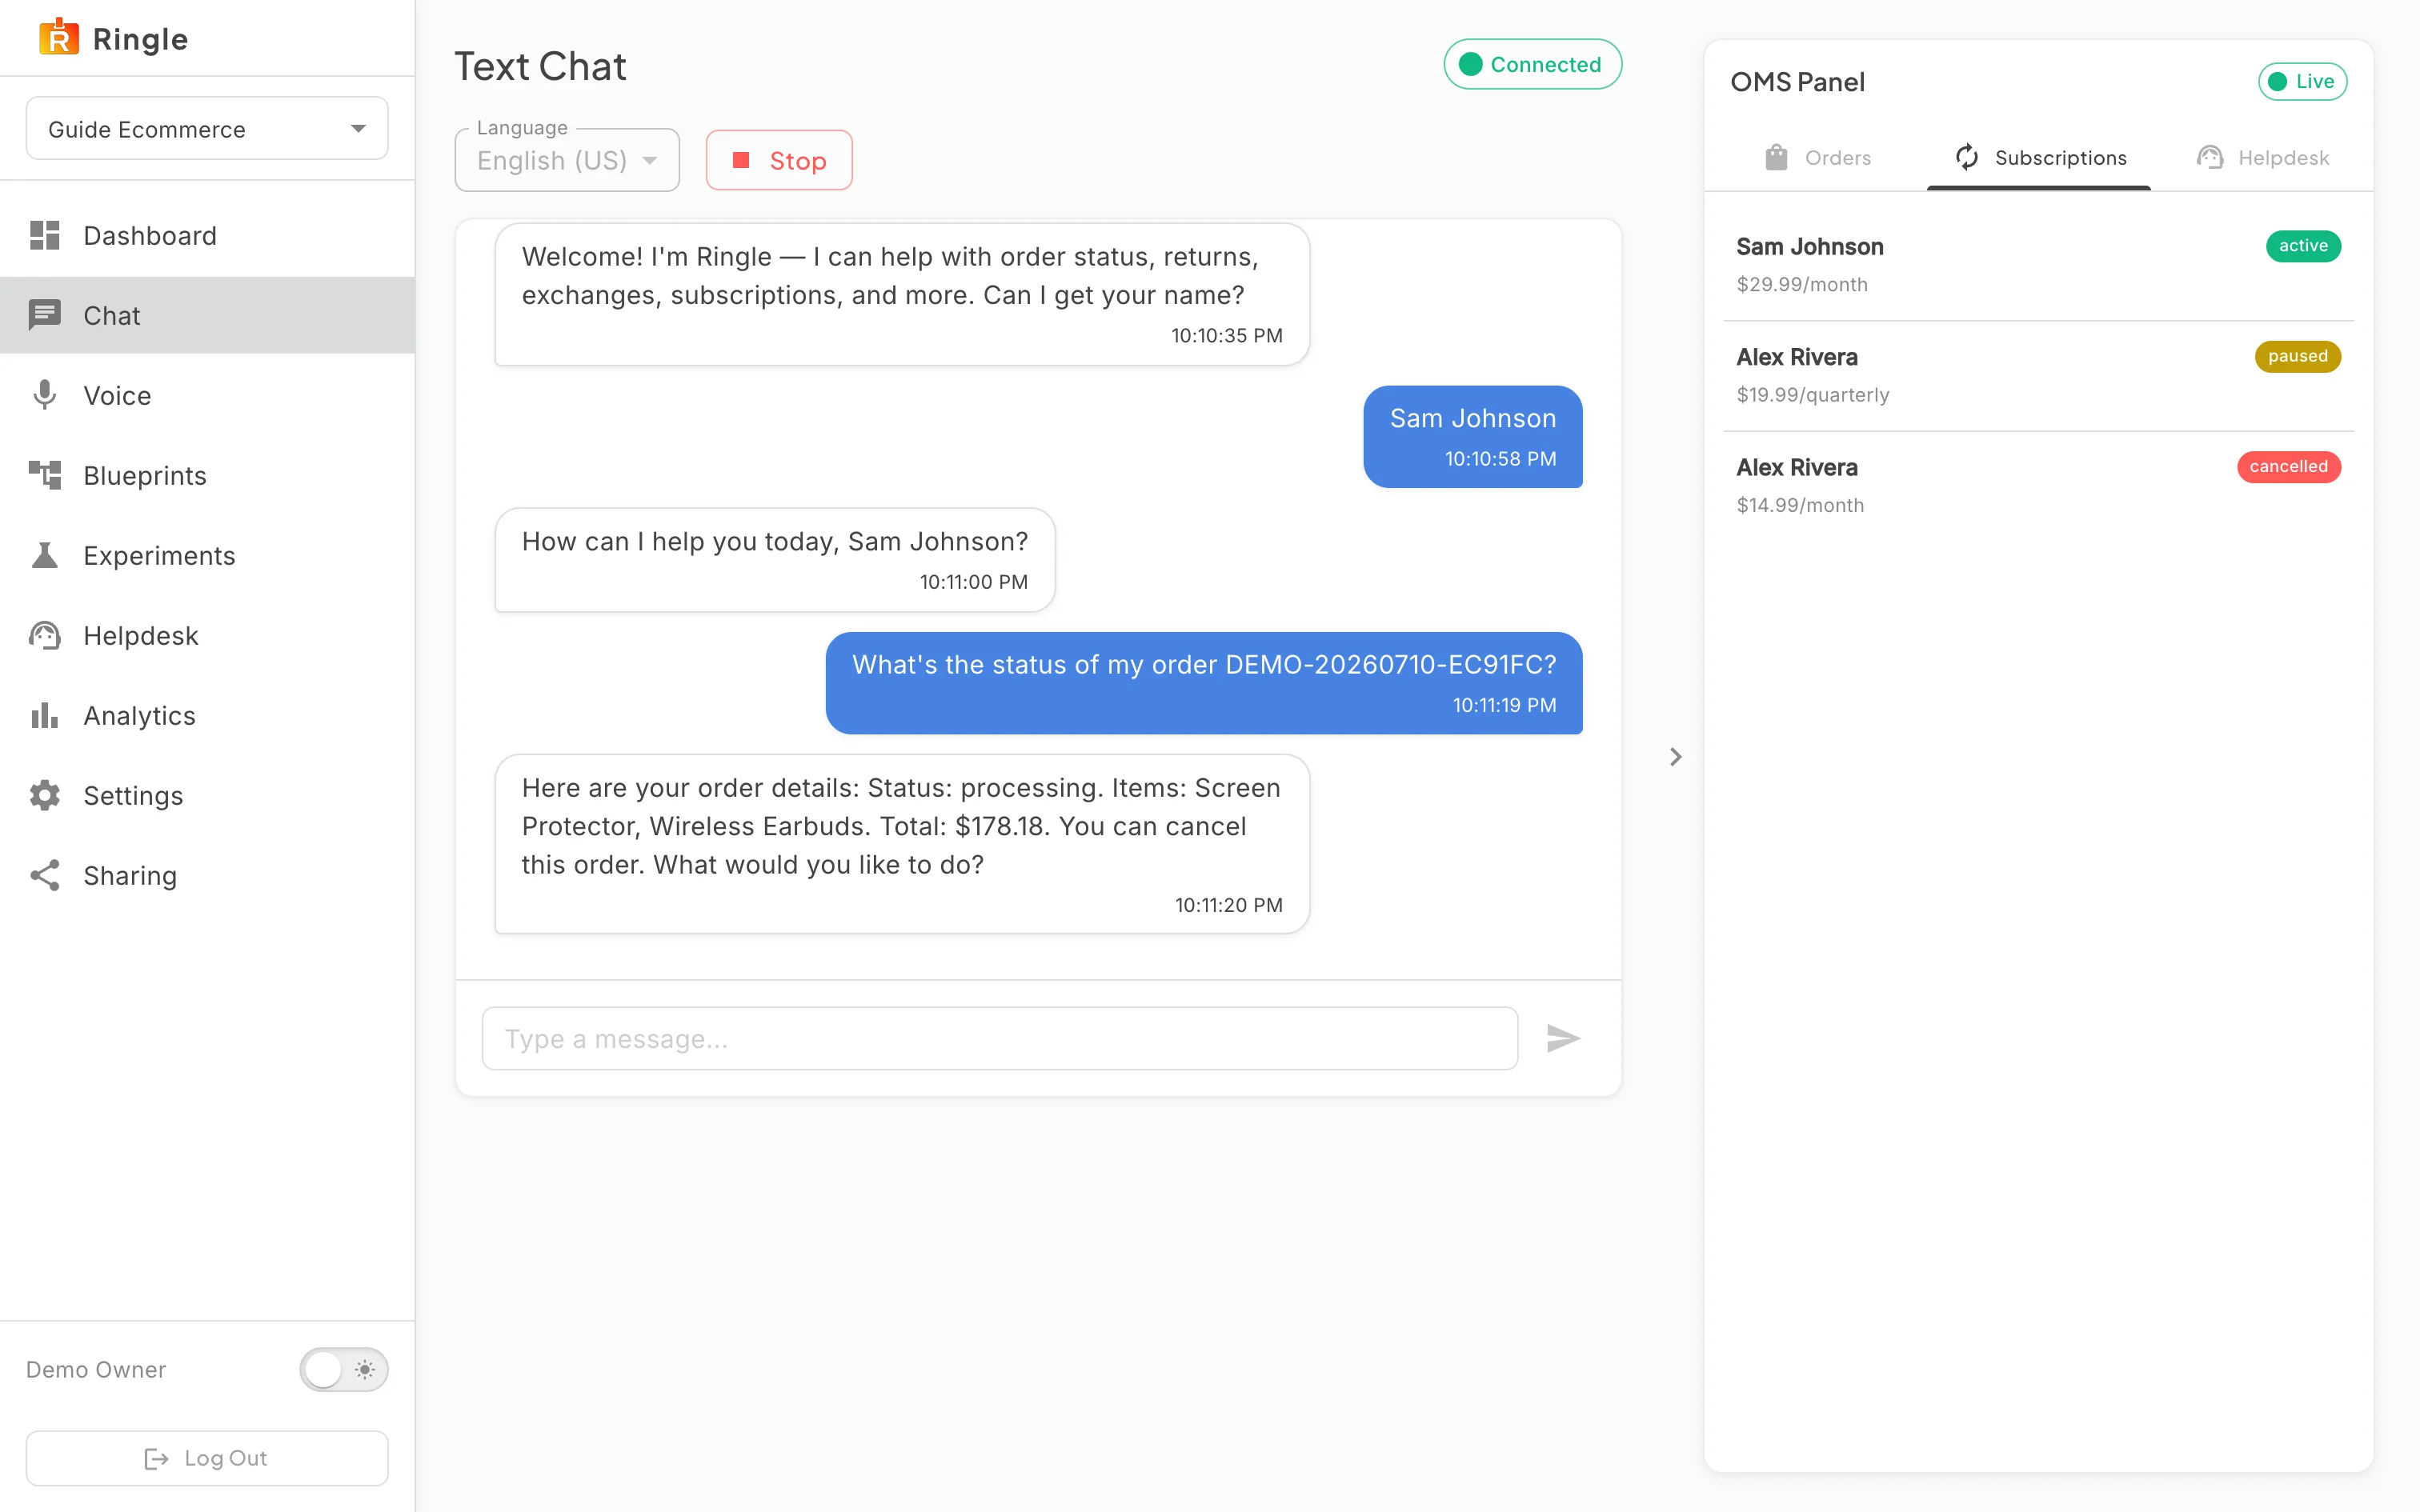Image resolution: width=2420 pixels, height=1512 pixels.
Task: Open the Language English (US) dropdown
Action: point(567,160)
